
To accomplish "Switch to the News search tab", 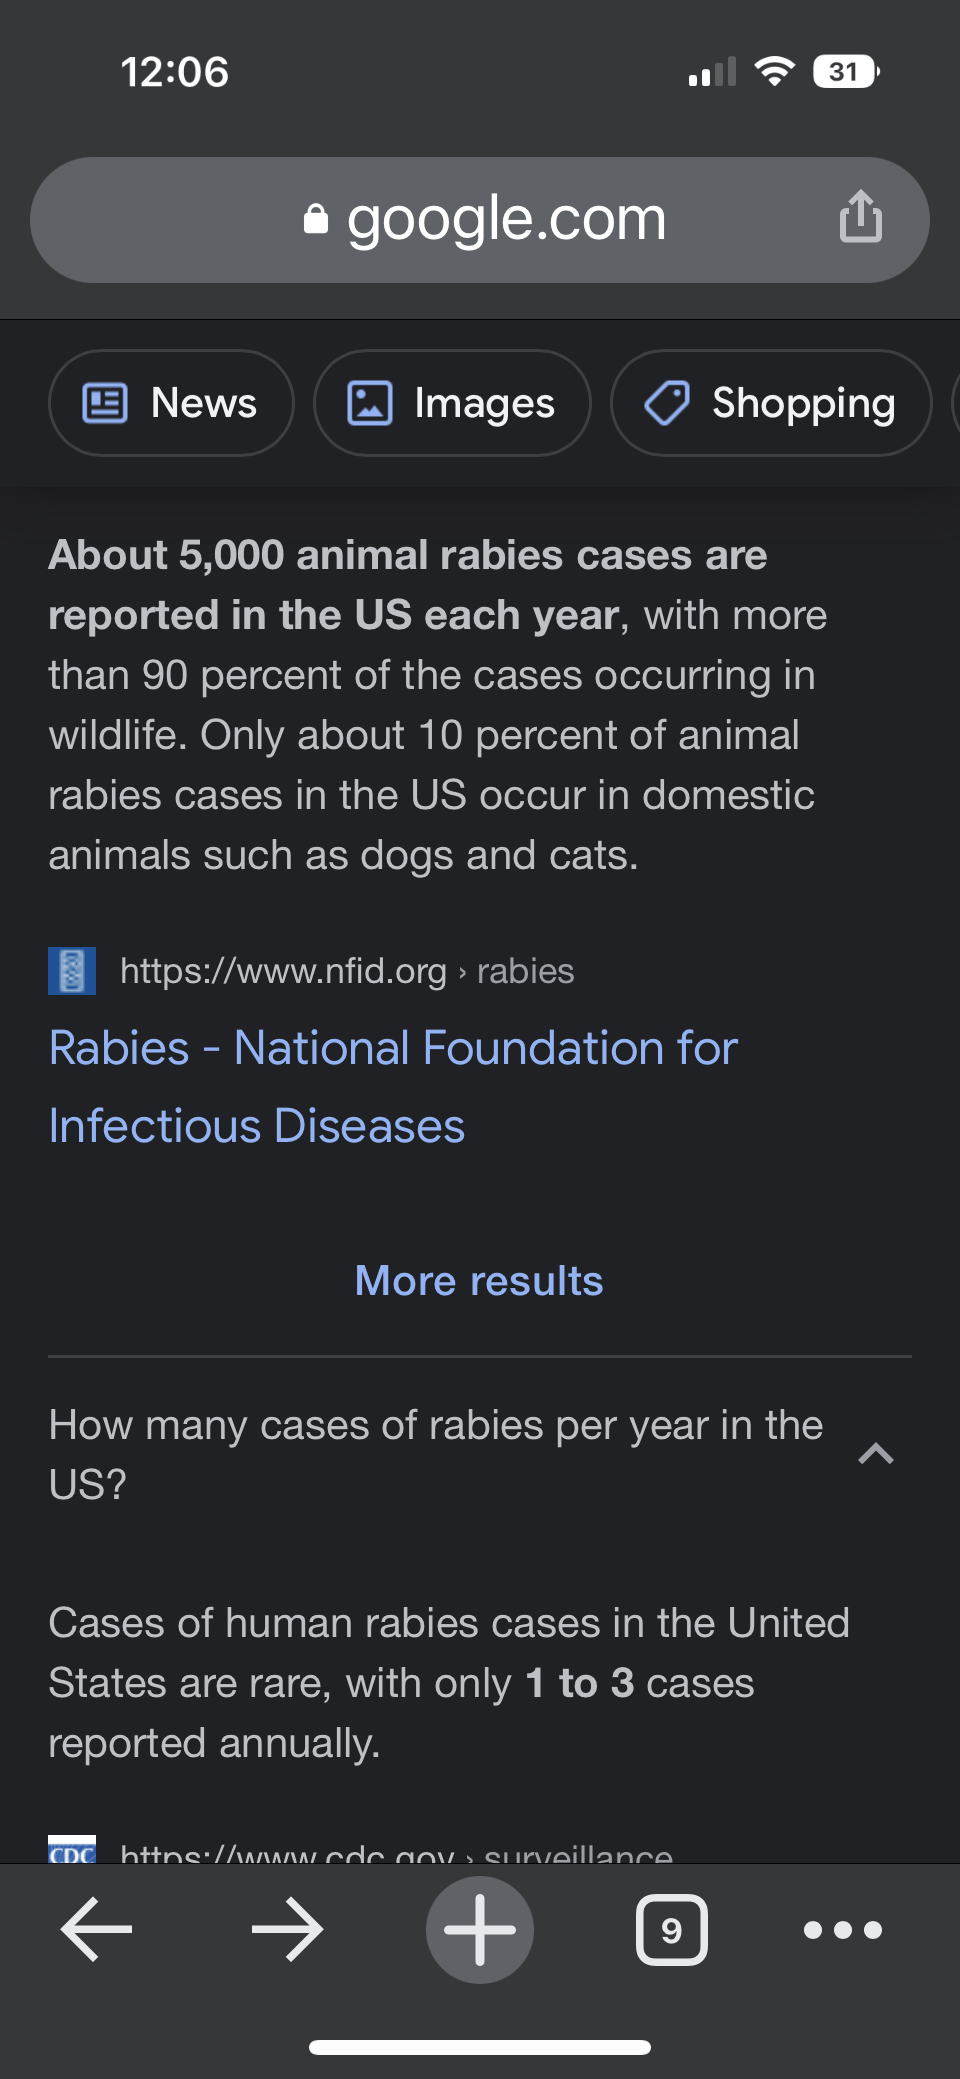I will click(171, 403).
